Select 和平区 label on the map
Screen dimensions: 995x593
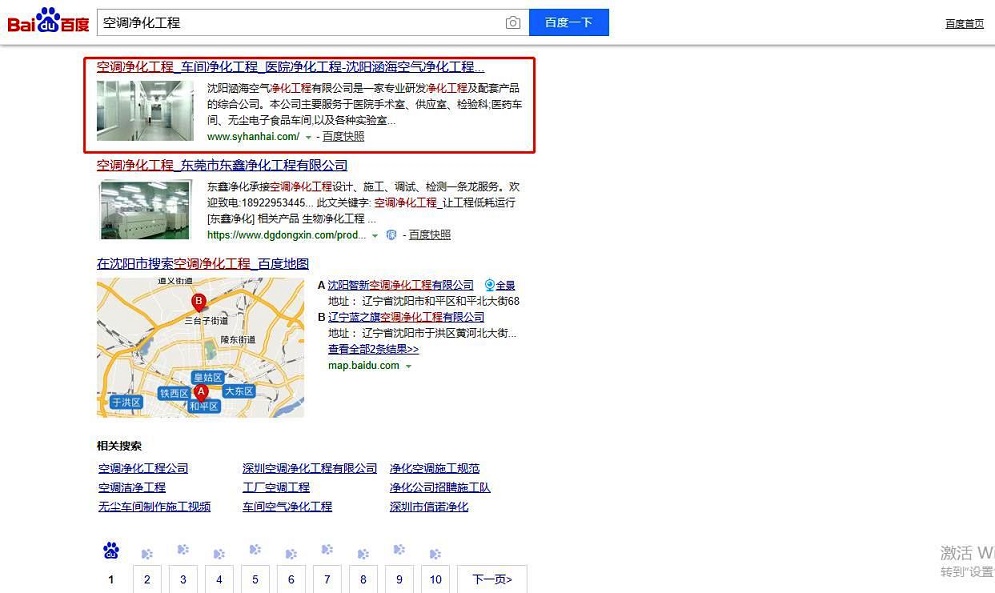204,406
